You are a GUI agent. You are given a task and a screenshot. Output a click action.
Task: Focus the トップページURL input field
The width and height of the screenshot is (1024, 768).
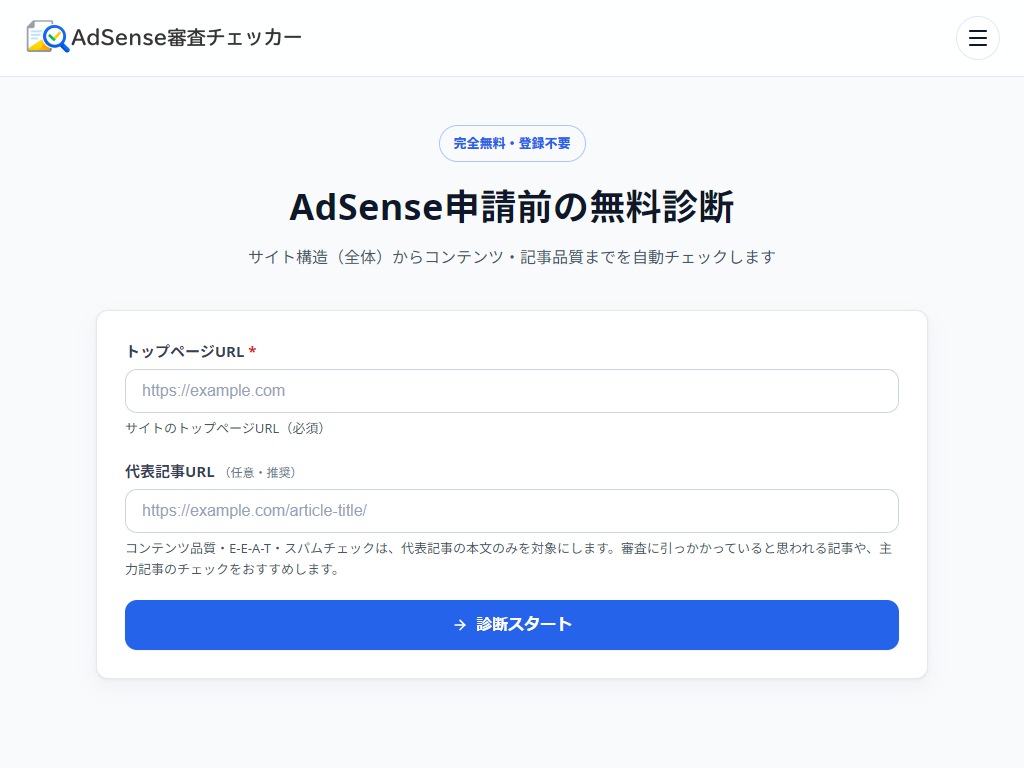(x=511, y=391)
